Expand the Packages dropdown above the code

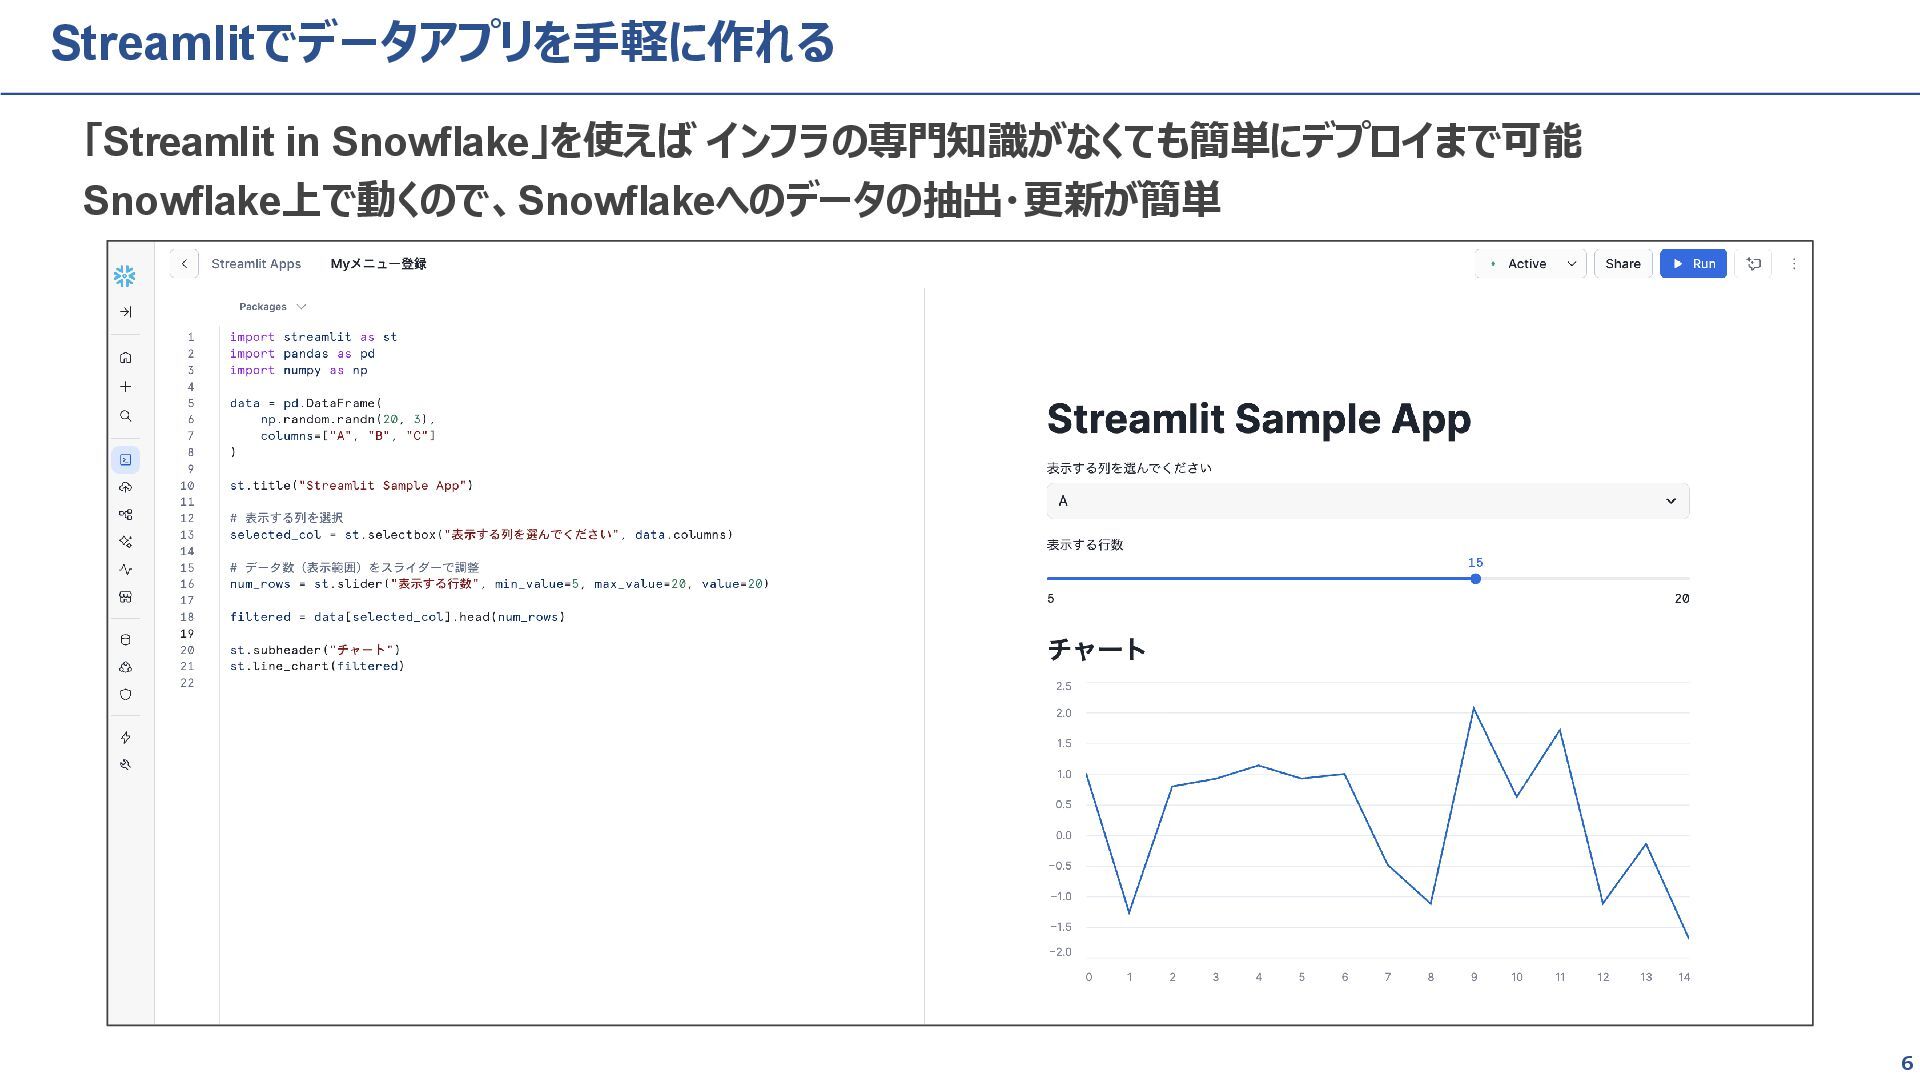click(x=272, y=307)
